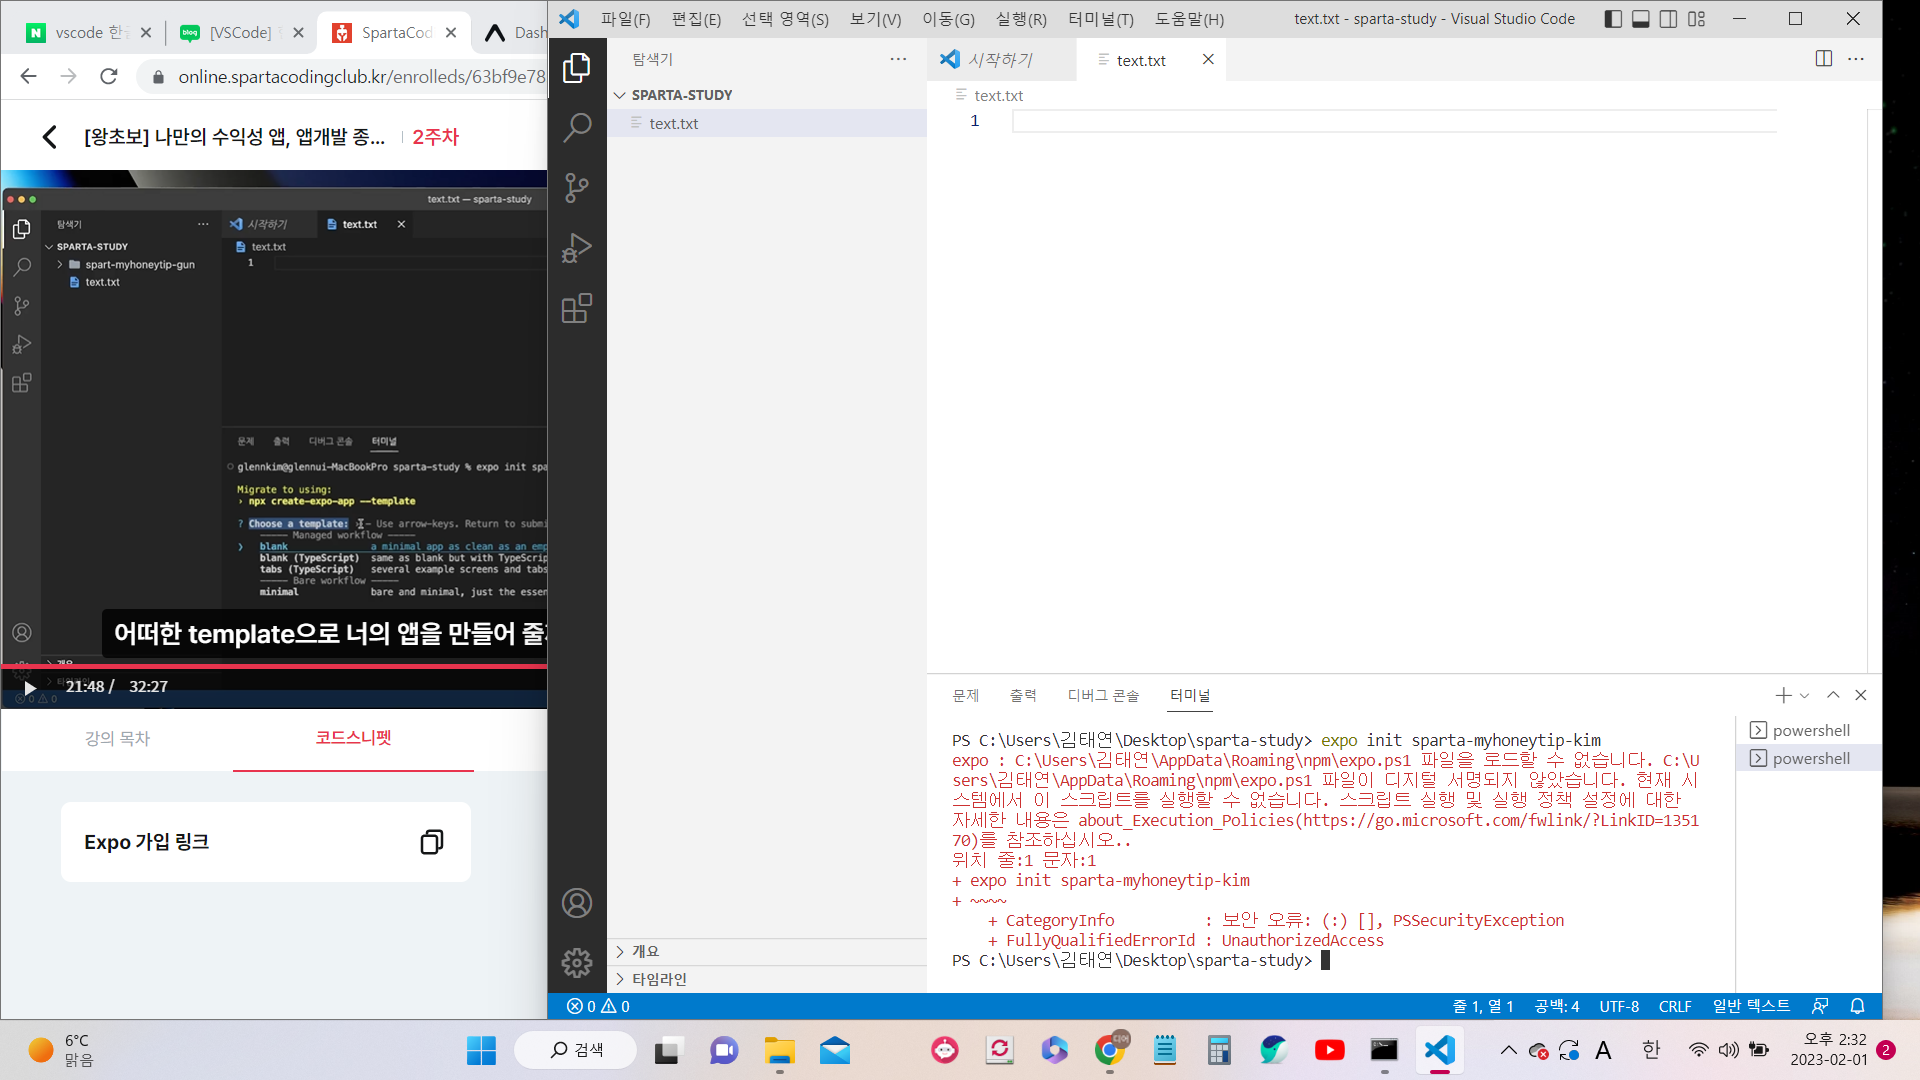
Task: Open File Explorer from the taskbar
Action: click(x=780, y=1050)
